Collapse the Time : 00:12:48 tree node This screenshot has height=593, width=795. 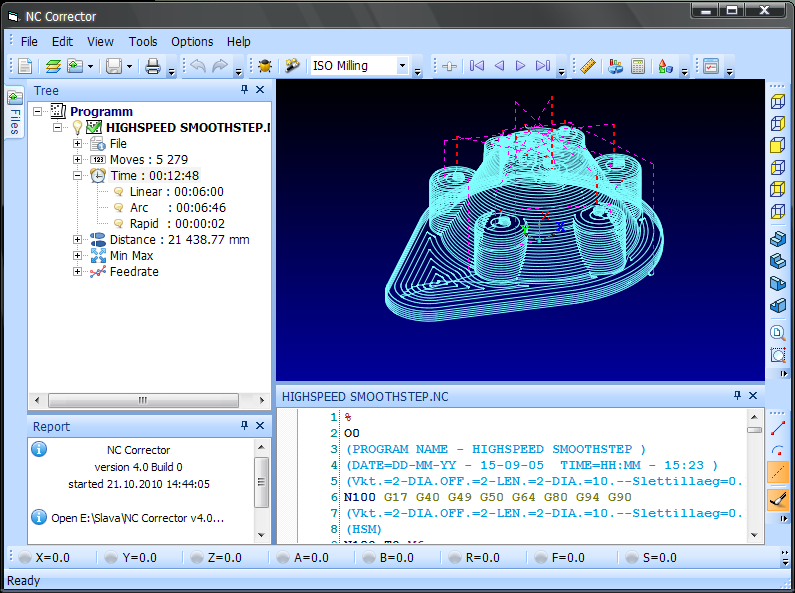click(x=78, y=175)
